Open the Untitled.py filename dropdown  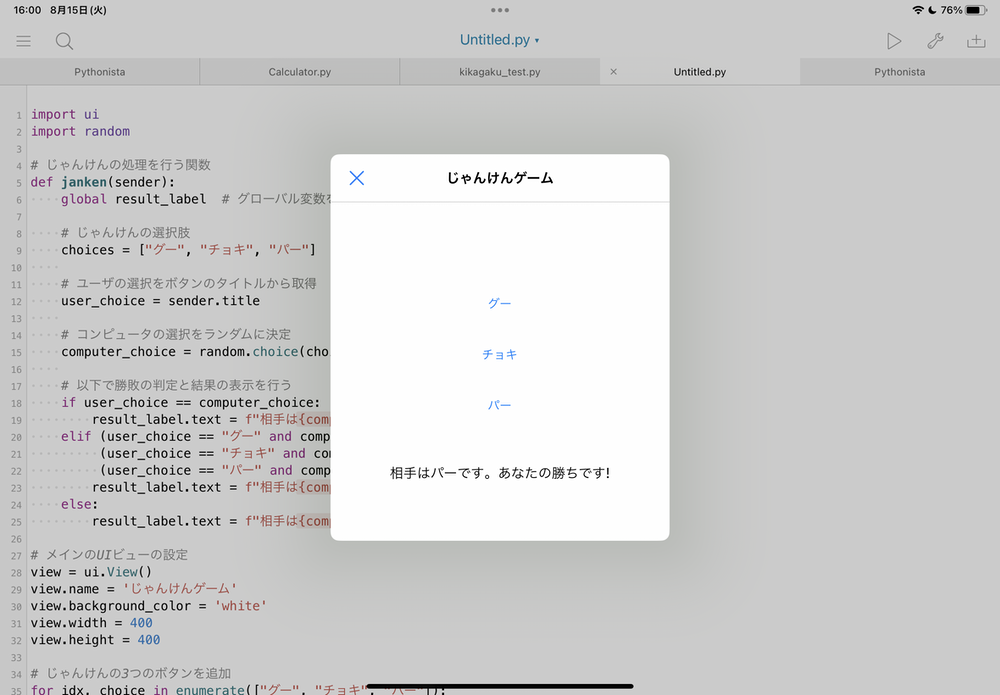click(500, 40)
